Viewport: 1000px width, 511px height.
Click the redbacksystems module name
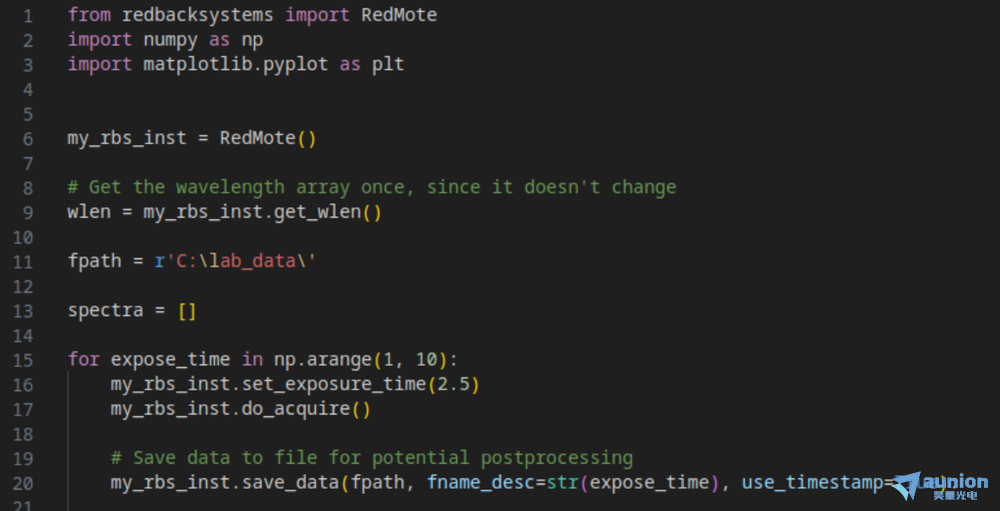click(x=198, y=15)
